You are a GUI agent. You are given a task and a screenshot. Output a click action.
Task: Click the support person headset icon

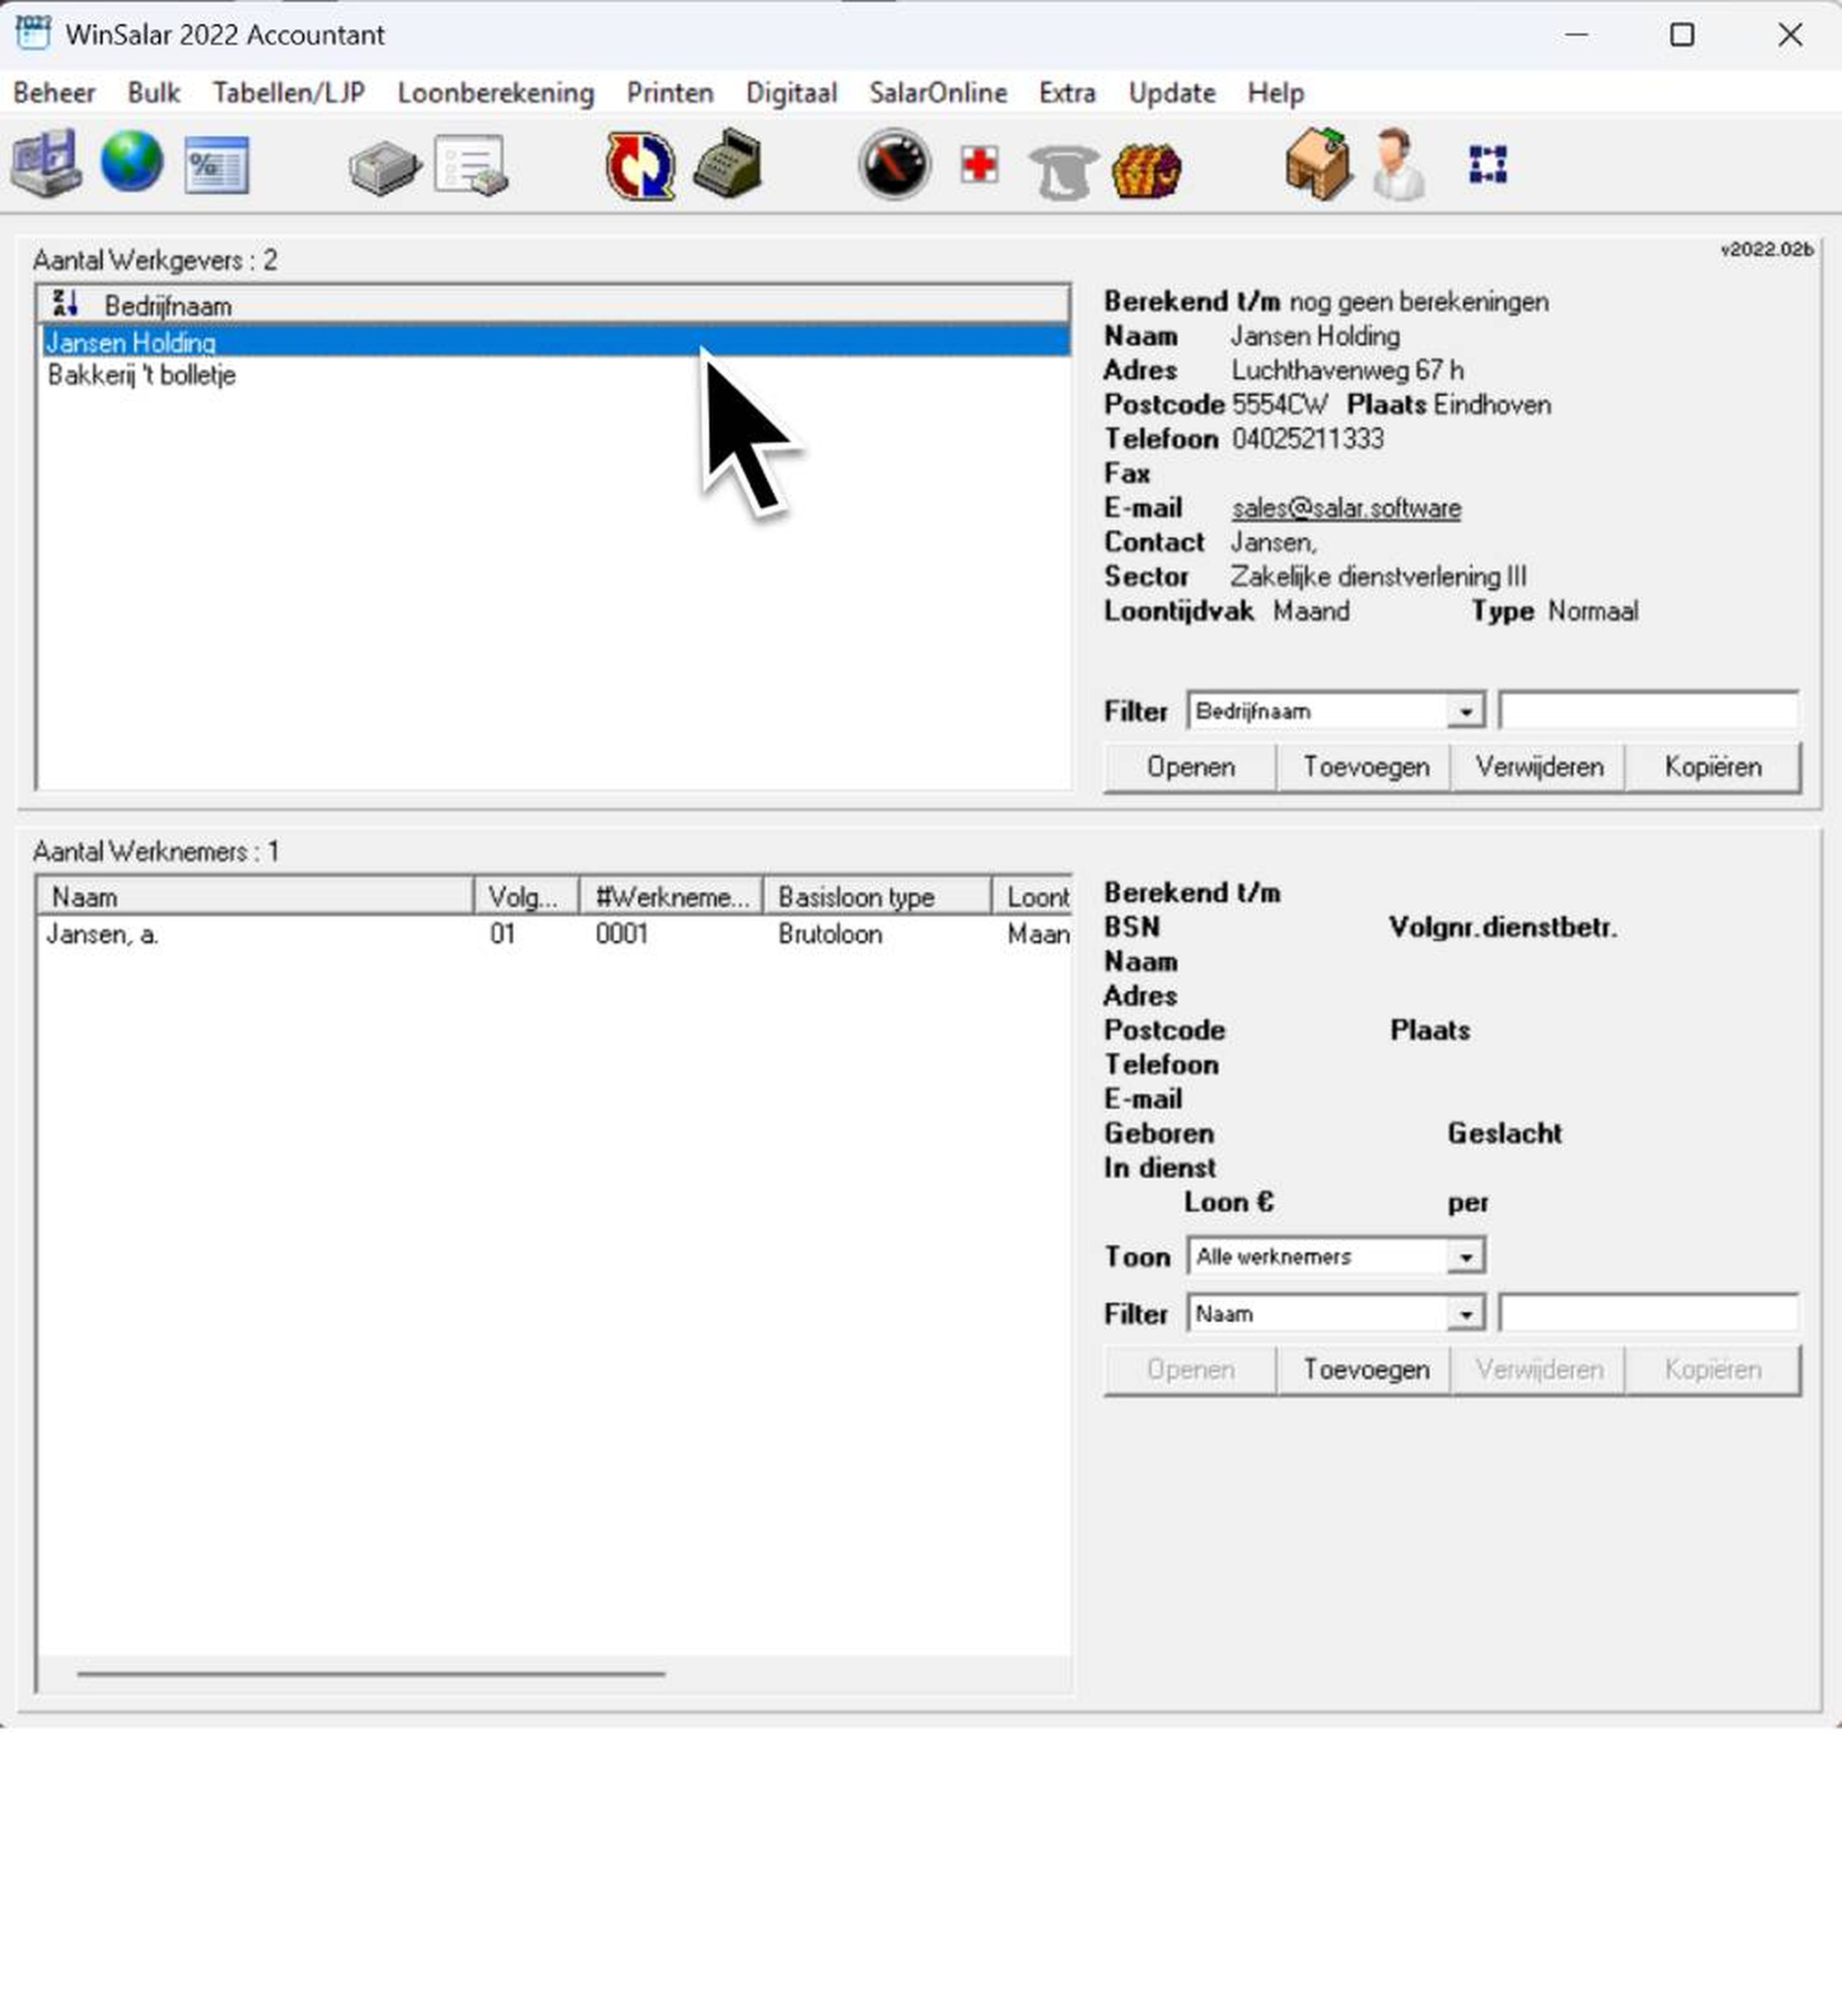[x=1398, y=165]
